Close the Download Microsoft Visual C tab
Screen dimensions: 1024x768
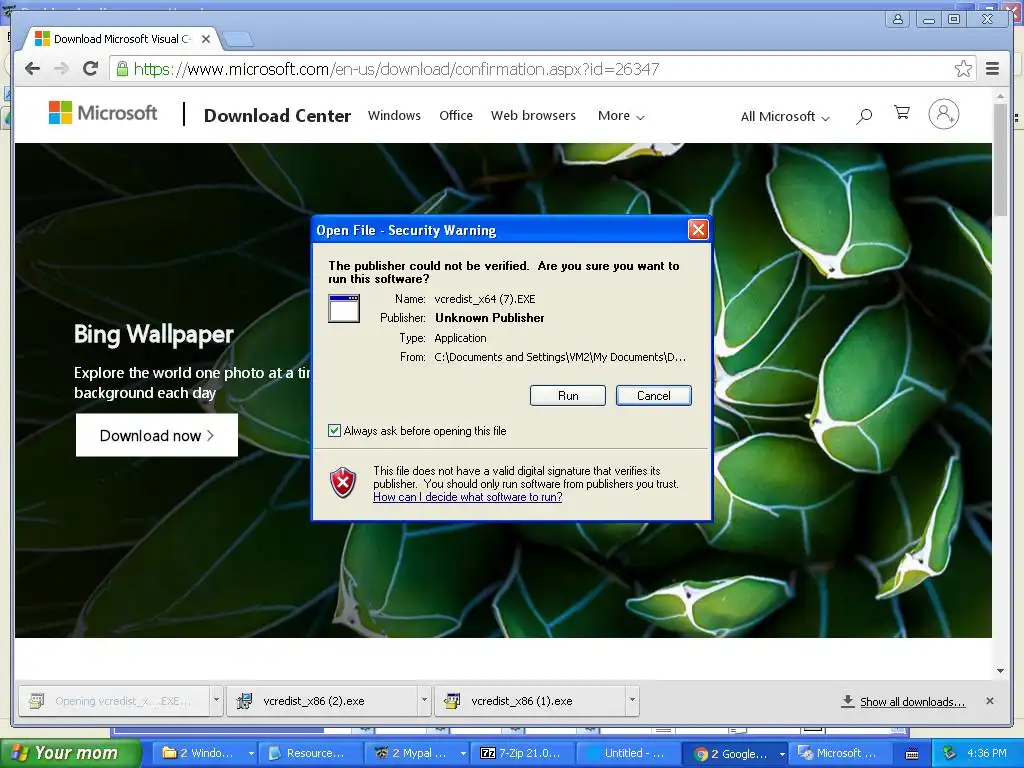(x=206, y=39)
